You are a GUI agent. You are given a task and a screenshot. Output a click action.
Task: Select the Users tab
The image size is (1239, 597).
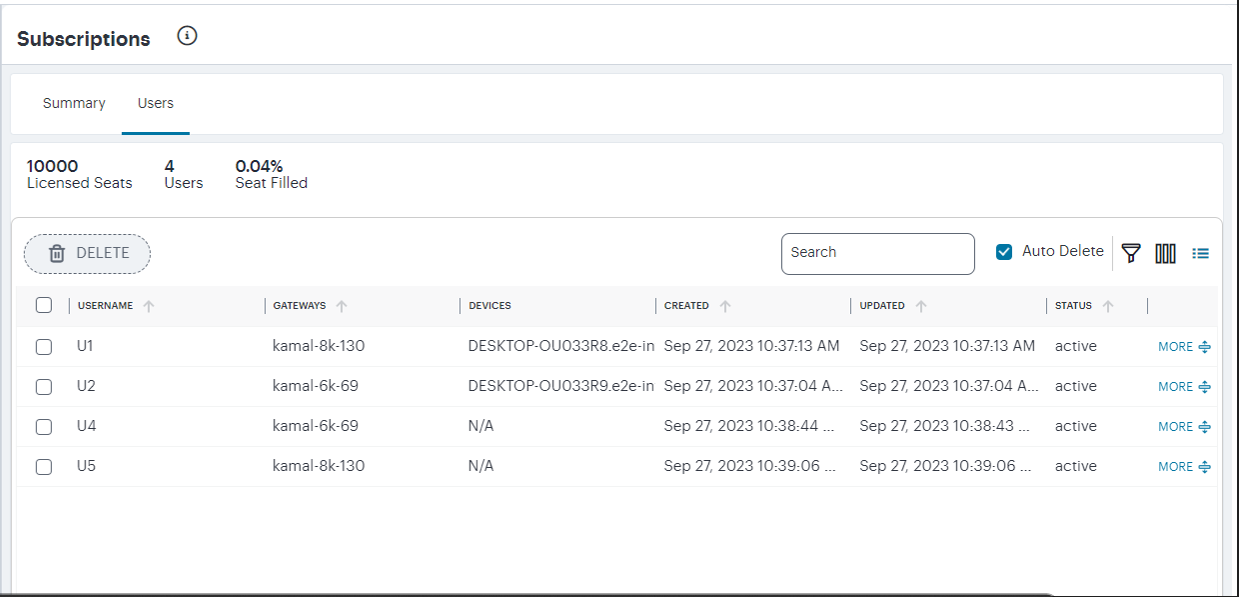[x=156, y=104]
